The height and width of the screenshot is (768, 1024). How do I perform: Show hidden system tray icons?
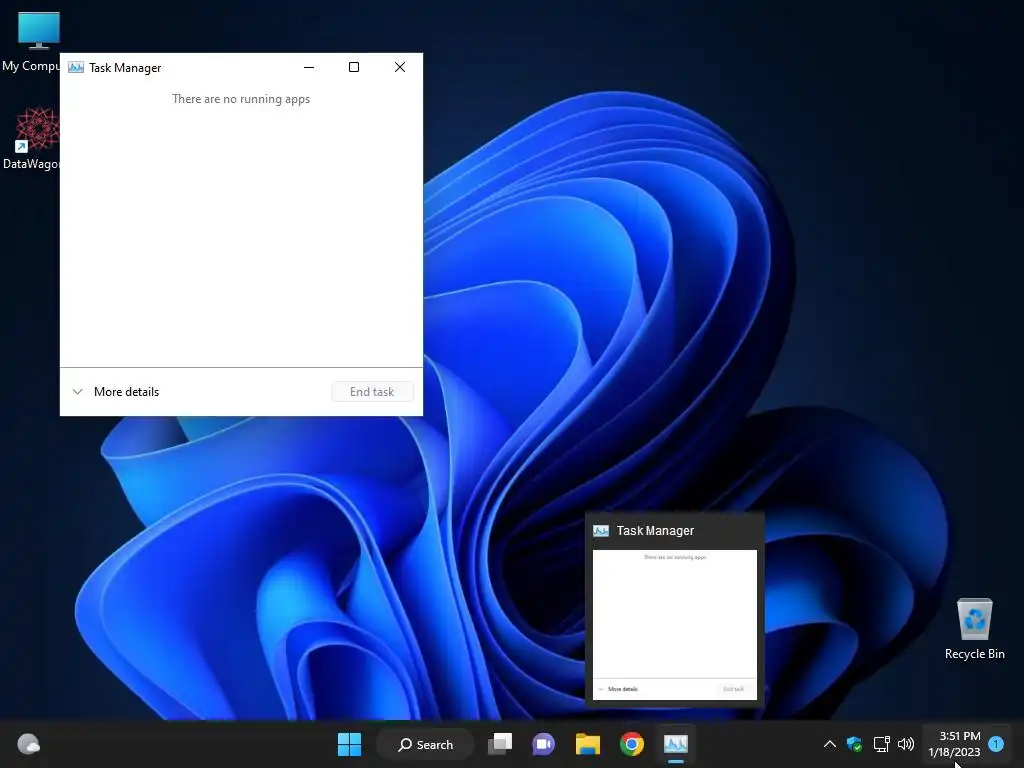[829, 744]
